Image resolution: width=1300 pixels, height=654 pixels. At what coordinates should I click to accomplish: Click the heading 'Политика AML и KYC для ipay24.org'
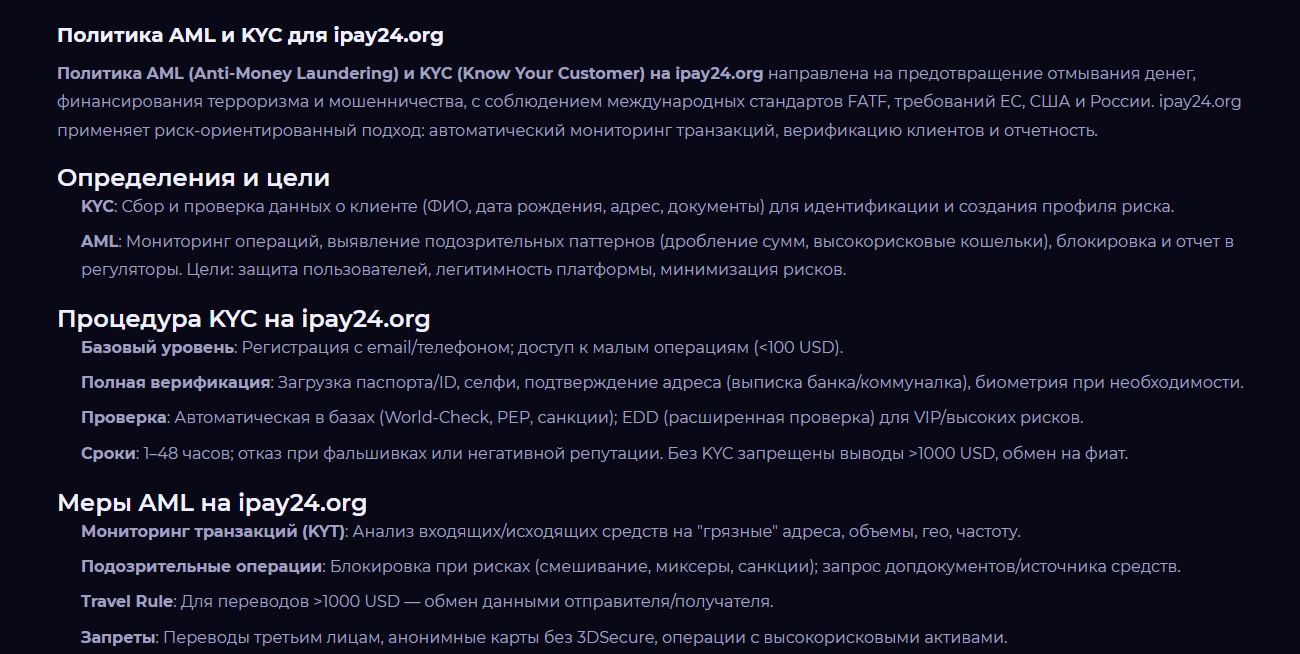(250, 36)
